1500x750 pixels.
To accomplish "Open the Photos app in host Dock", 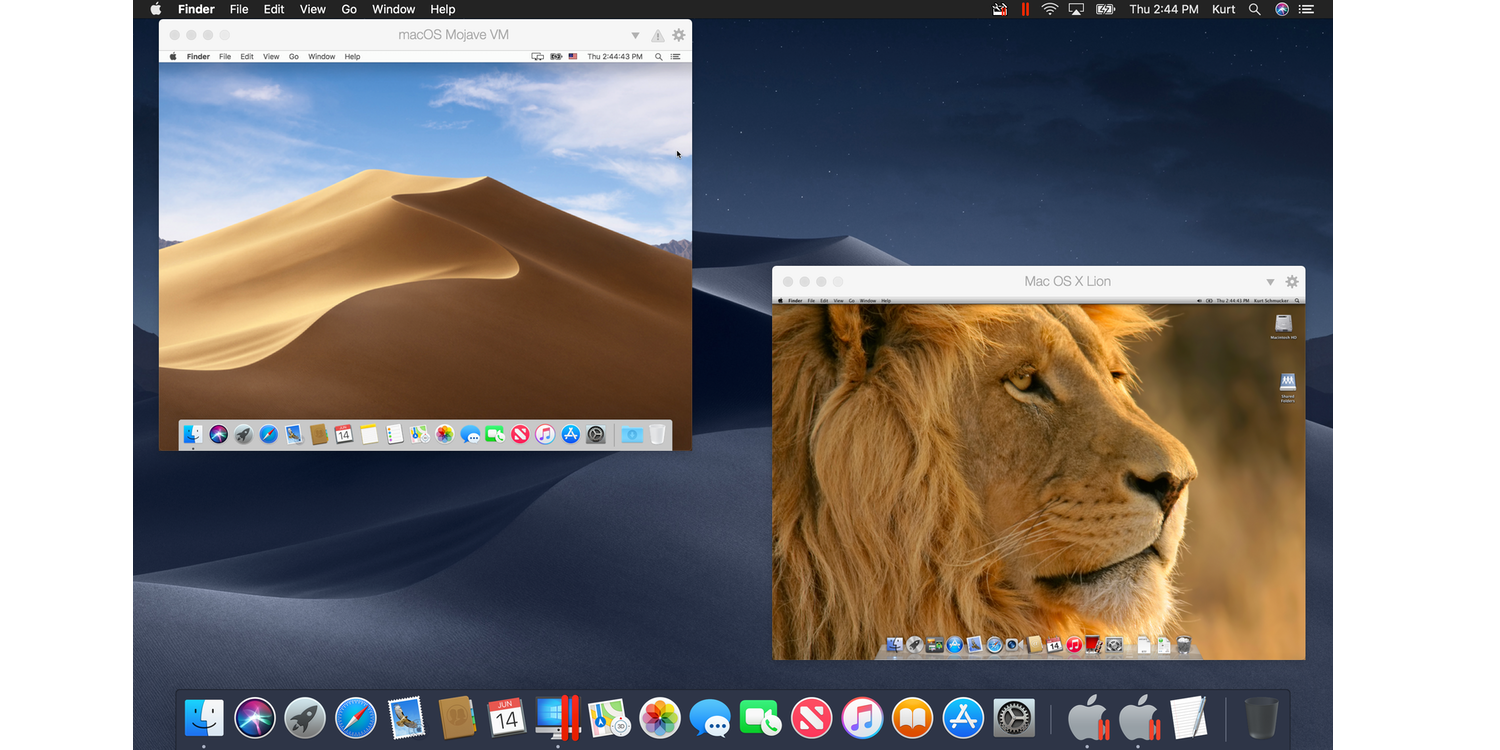I will 660,718.
